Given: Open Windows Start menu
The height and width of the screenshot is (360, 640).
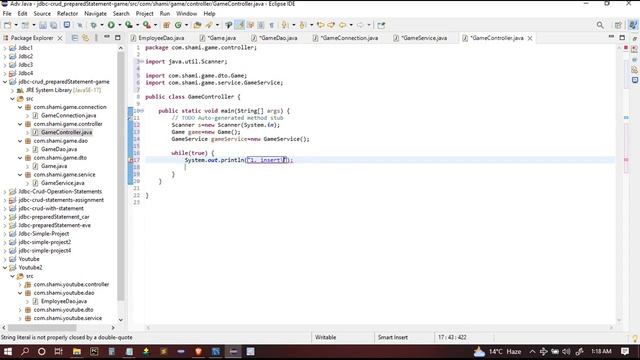Looking at the screenshot, I should 7,351.
